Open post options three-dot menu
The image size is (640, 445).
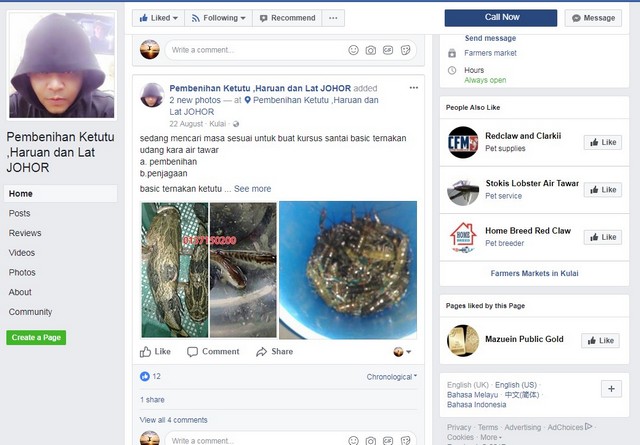coord(414,88)
